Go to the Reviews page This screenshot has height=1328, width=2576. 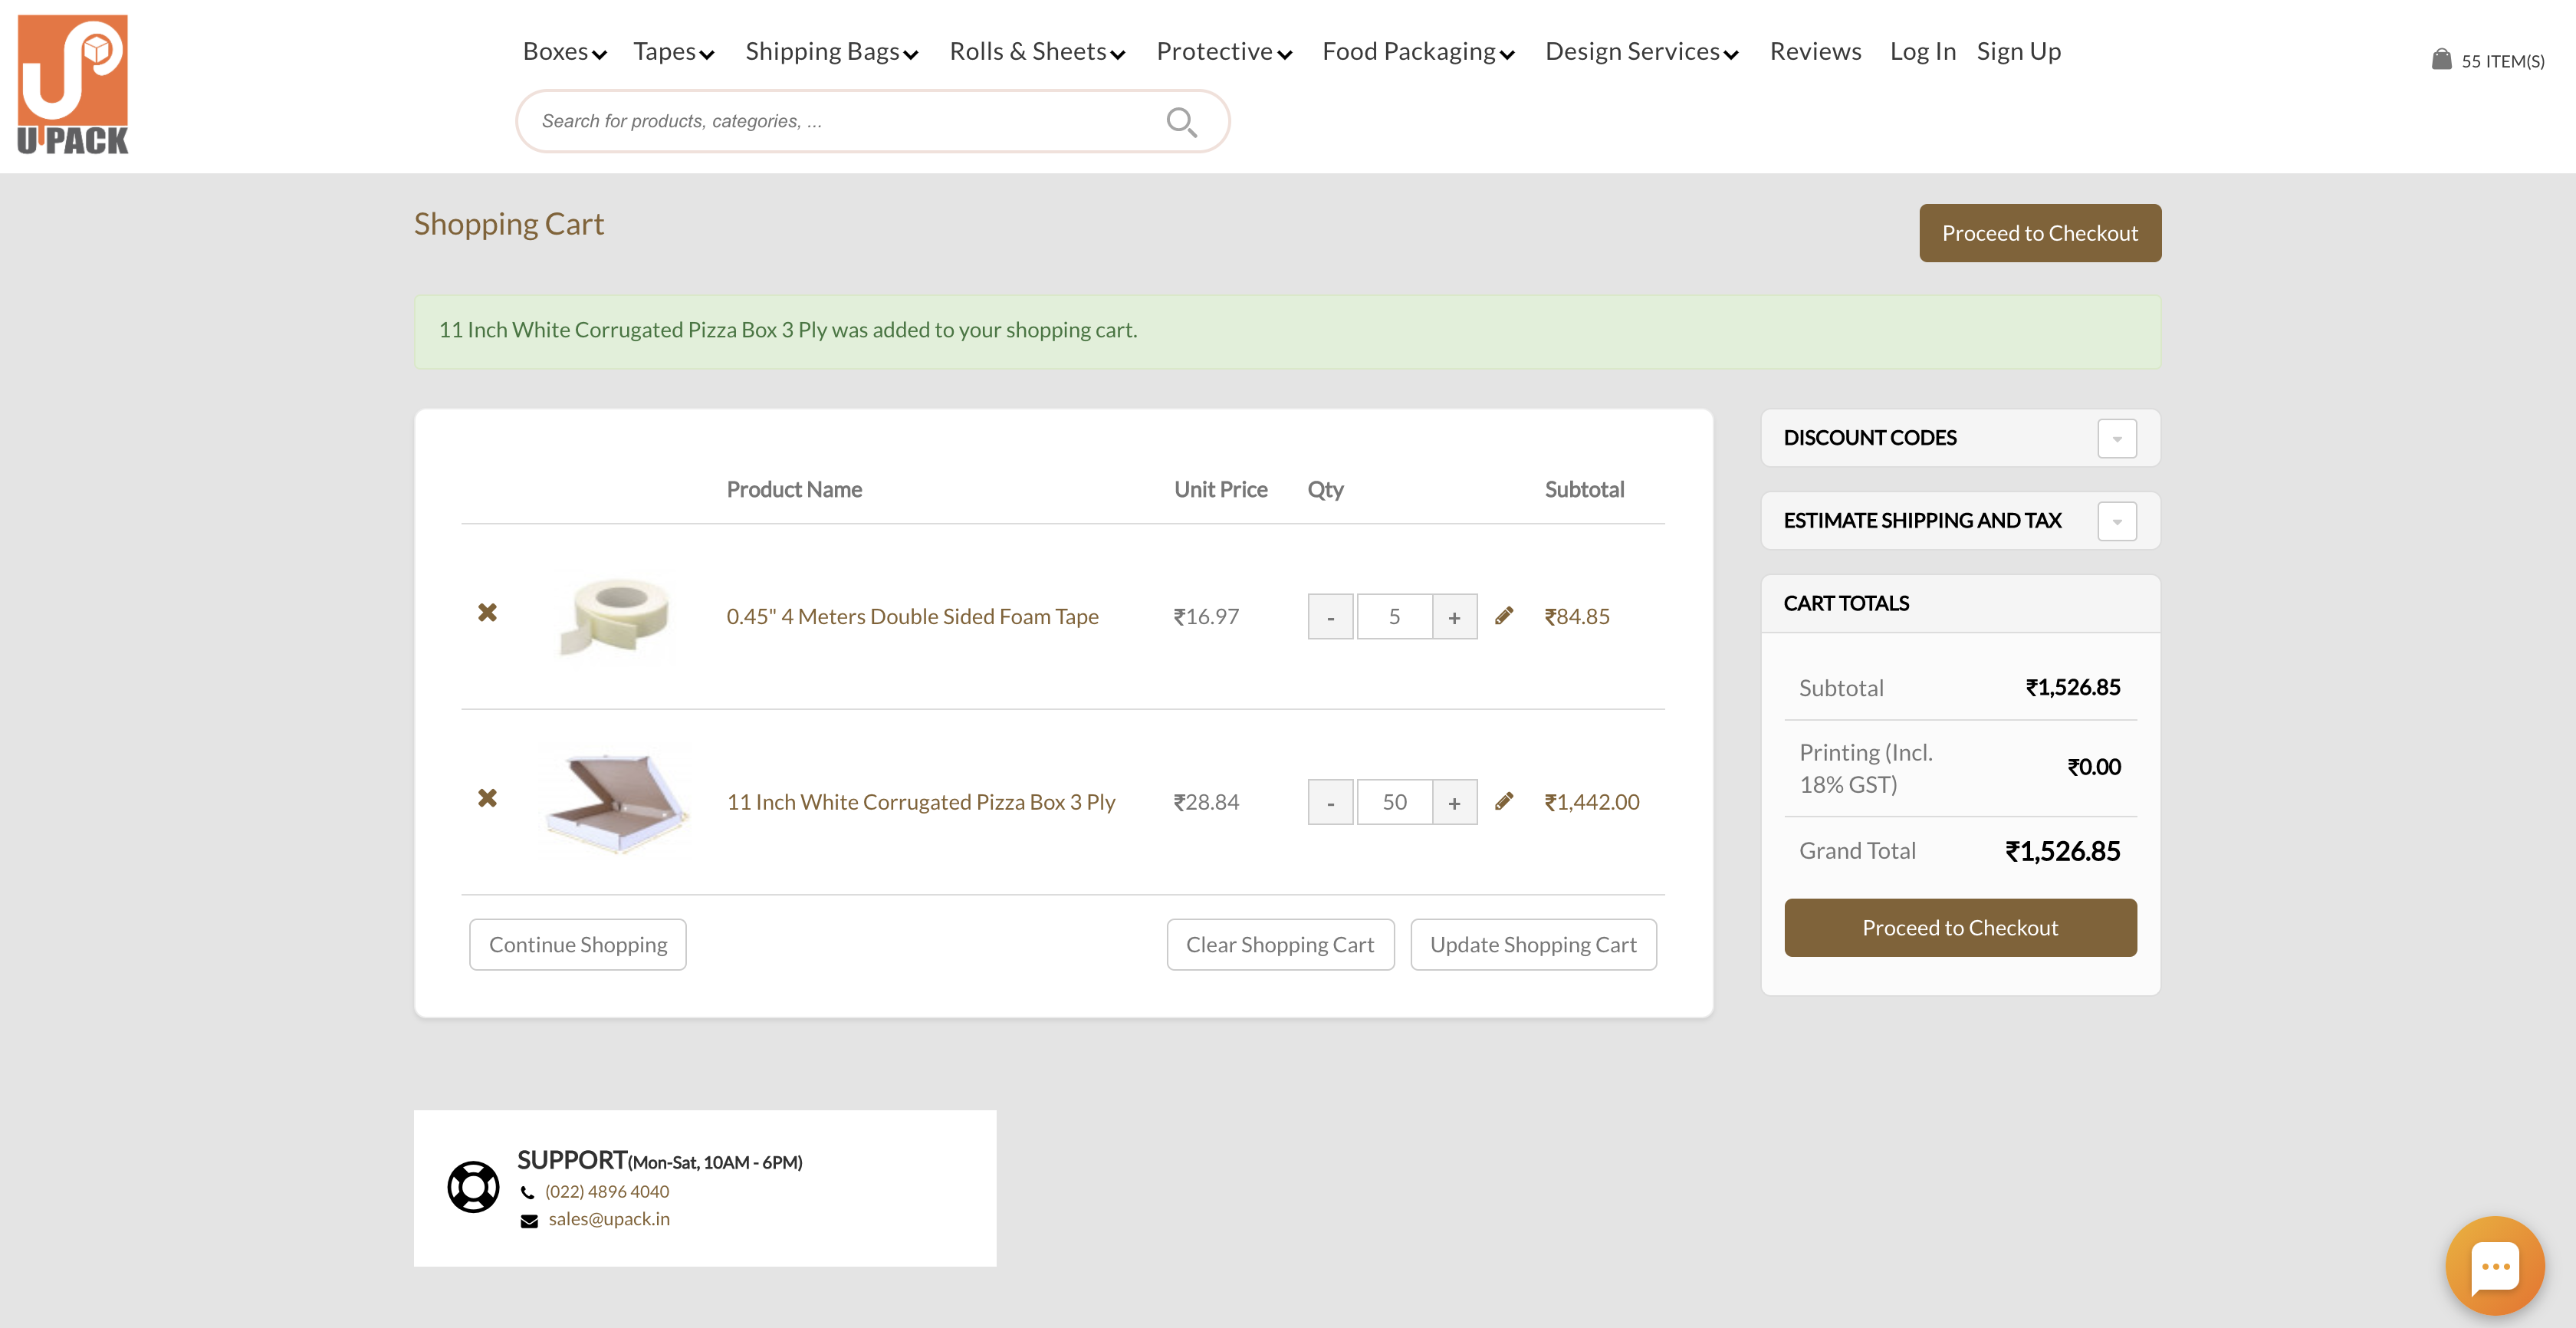(1815, 52)
